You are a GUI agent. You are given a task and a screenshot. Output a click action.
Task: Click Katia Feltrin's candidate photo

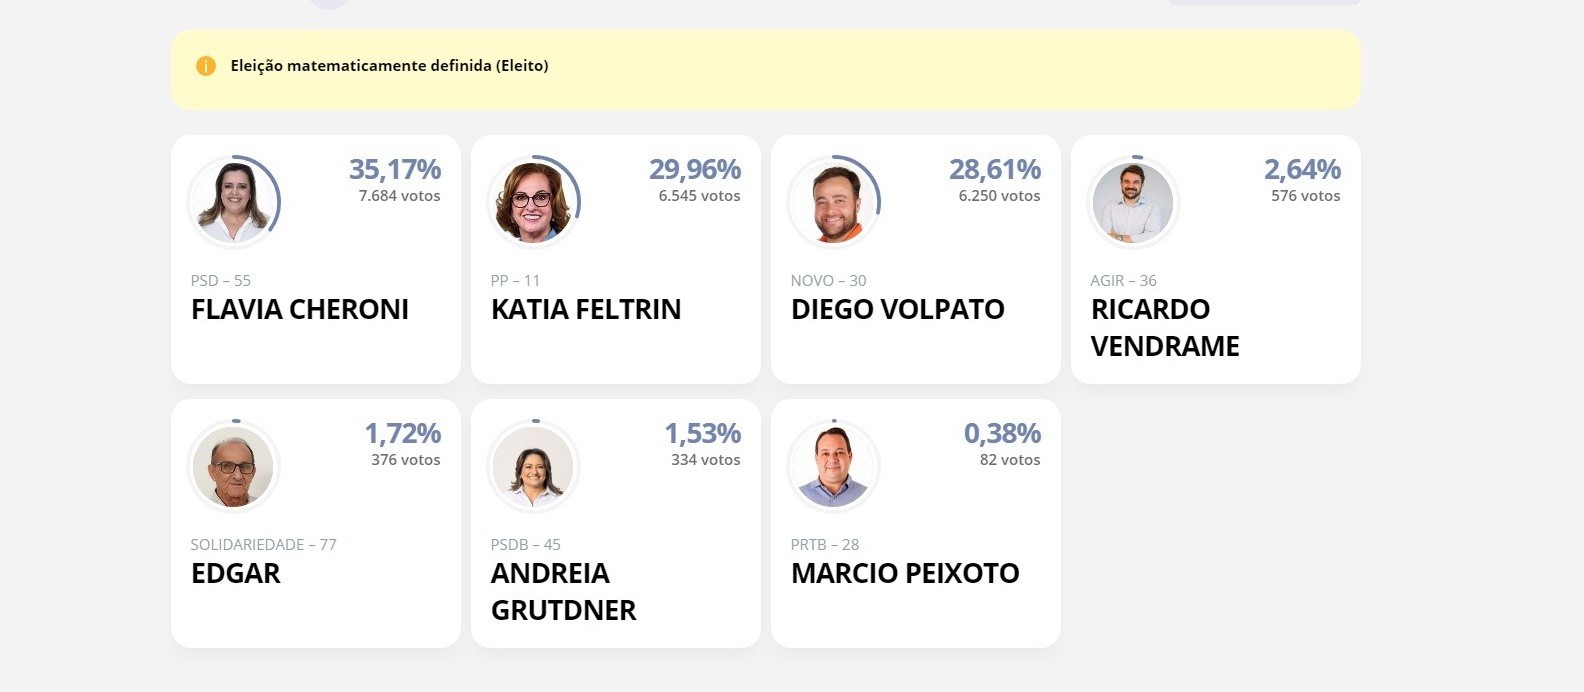533,203
